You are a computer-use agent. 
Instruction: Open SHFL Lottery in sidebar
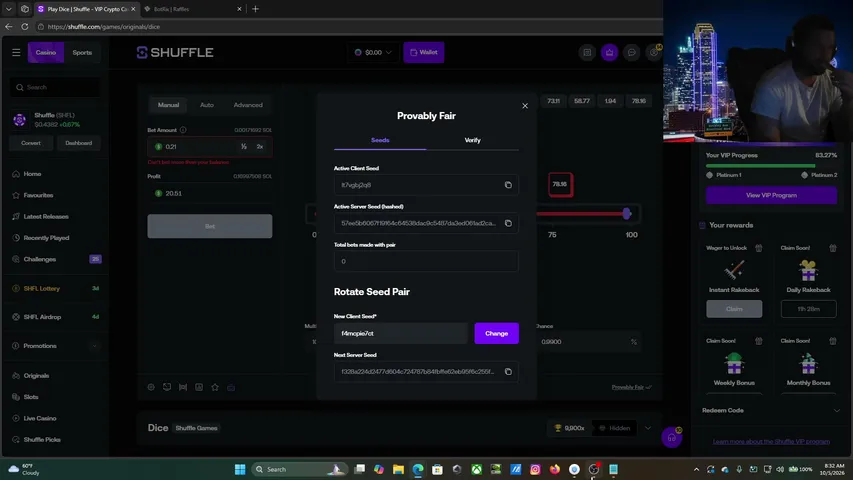[x=41, y=288]
